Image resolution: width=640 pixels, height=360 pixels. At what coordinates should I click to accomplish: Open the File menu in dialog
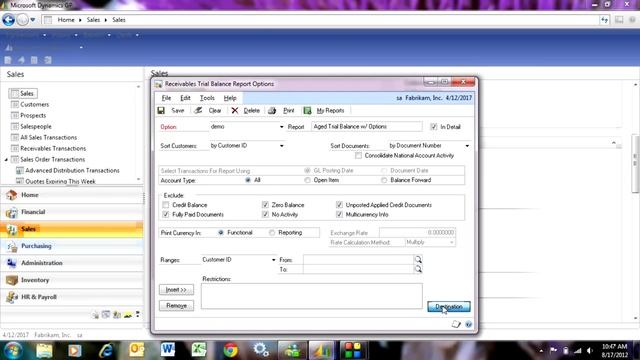click(167, 98)
